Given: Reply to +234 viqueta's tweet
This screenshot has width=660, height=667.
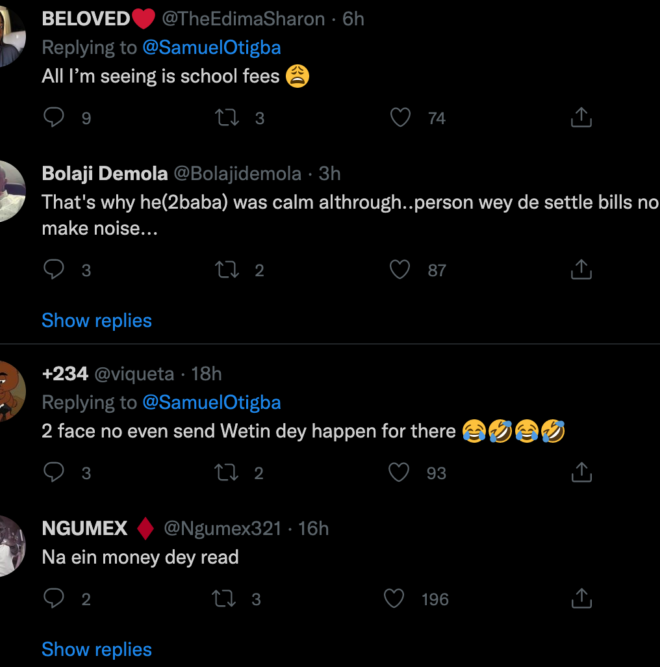Looking at the screenshot, I should pos(55,473).
